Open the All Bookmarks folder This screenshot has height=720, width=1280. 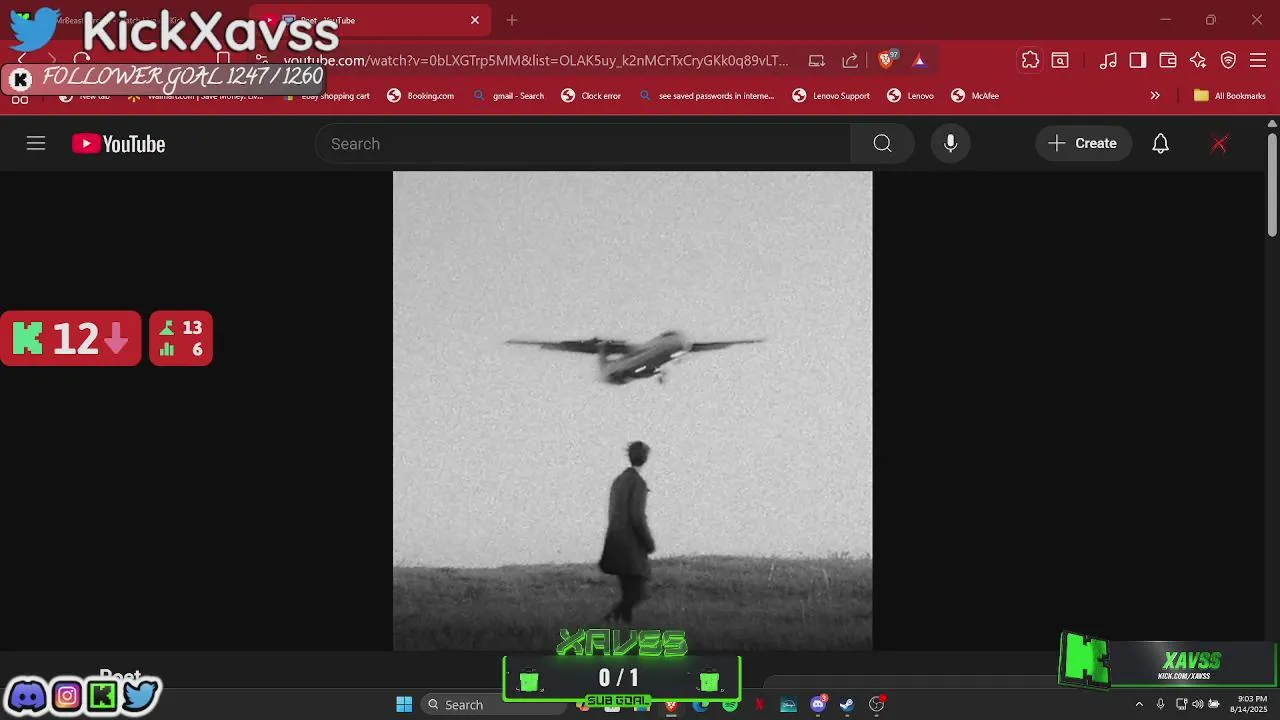1230,96
